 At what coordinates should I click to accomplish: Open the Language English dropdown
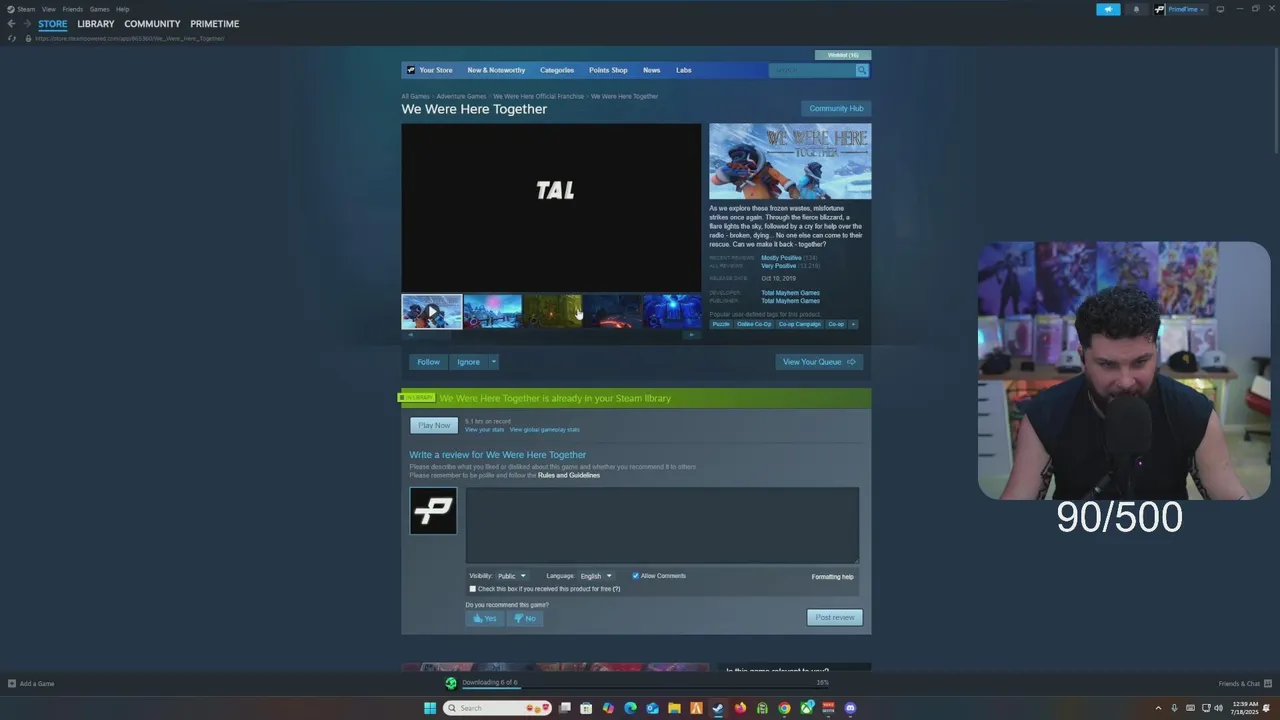pos(595,576)
